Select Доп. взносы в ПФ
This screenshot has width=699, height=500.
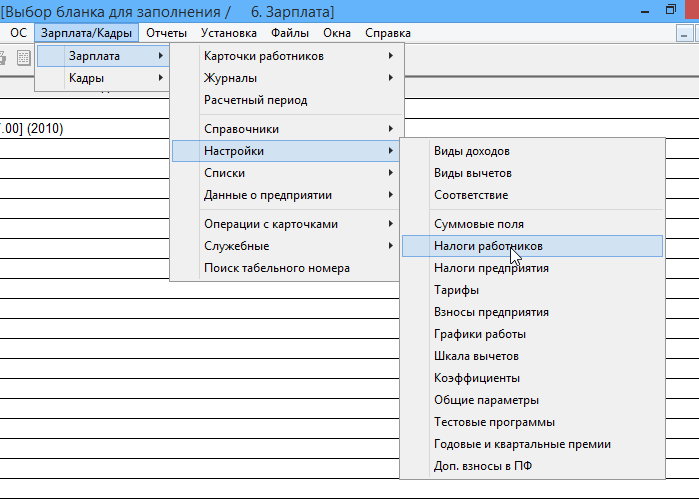point(532,466)
